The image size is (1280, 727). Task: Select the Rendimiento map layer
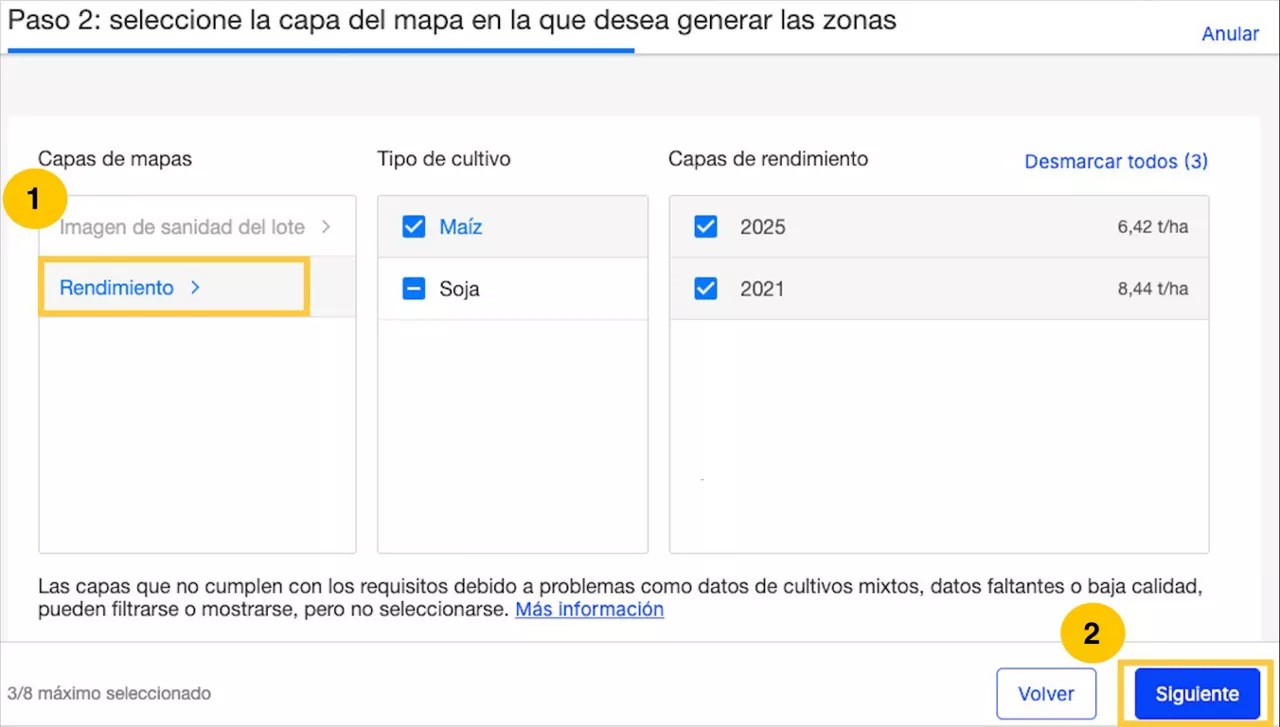click(x=117, y=288)
